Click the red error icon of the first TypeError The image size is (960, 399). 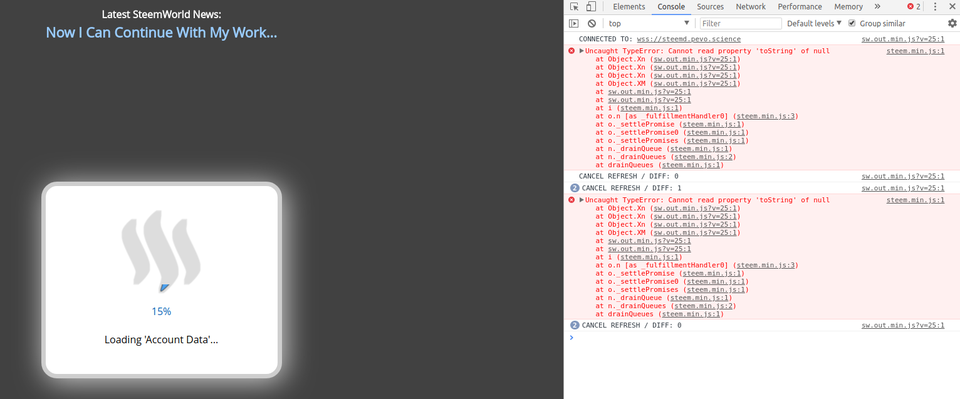(572, 51)
